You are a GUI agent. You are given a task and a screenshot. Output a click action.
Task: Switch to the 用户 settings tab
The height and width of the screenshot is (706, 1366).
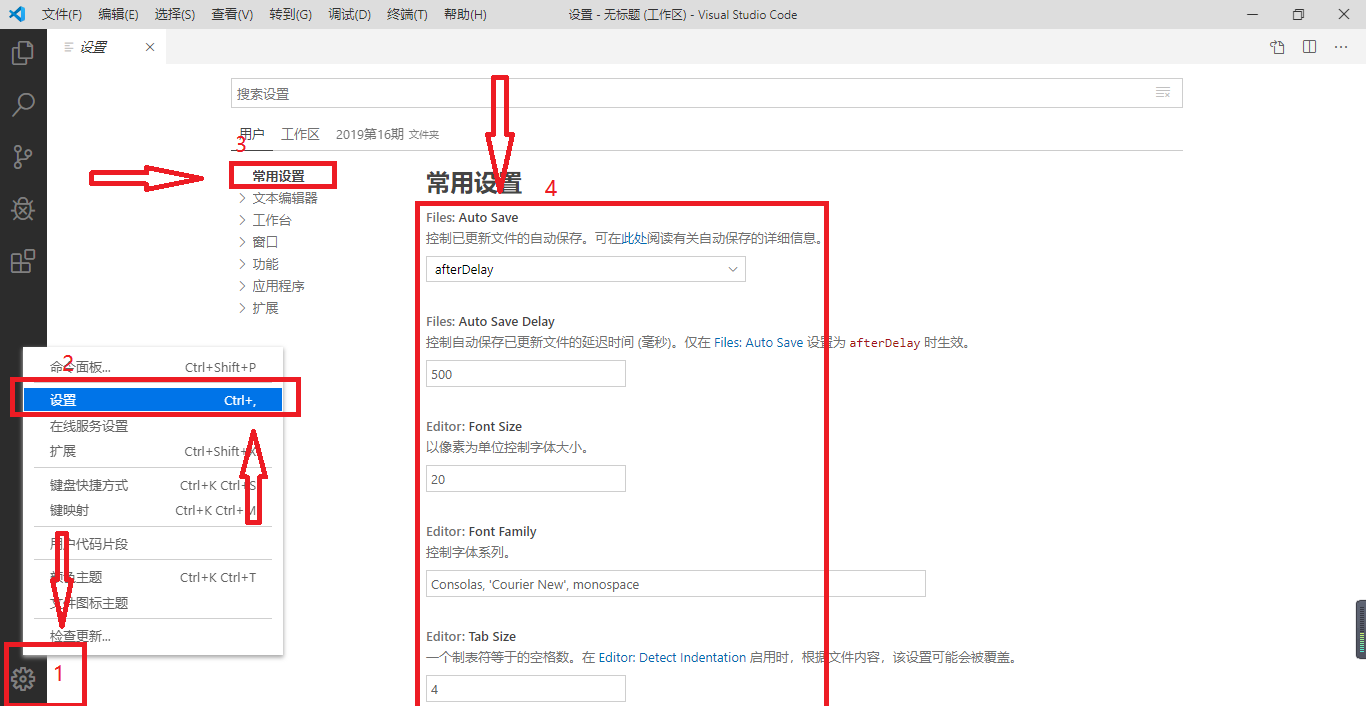252,134
